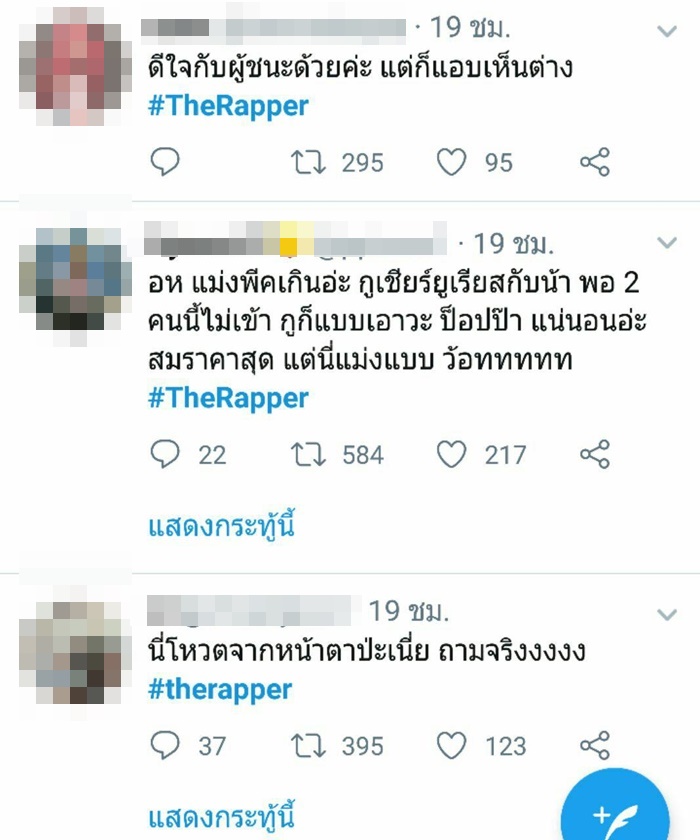Expand options chevron on second tweet
This screenshot has width=700, height=840.
tap(667, 243)
